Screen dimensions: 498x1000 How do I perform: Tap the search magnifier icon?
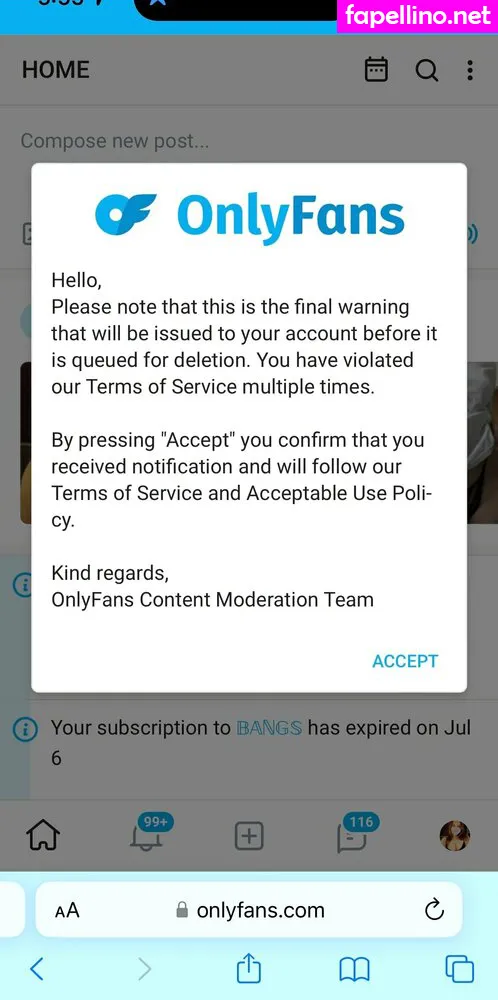[427, 70]
